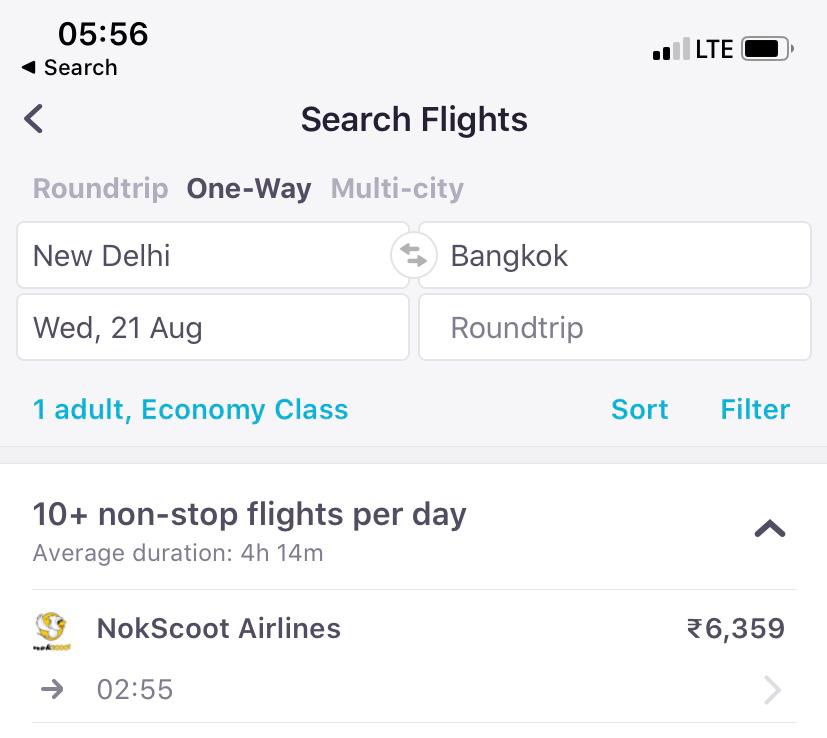Return to the Search app via the status bar

point(69,68)
